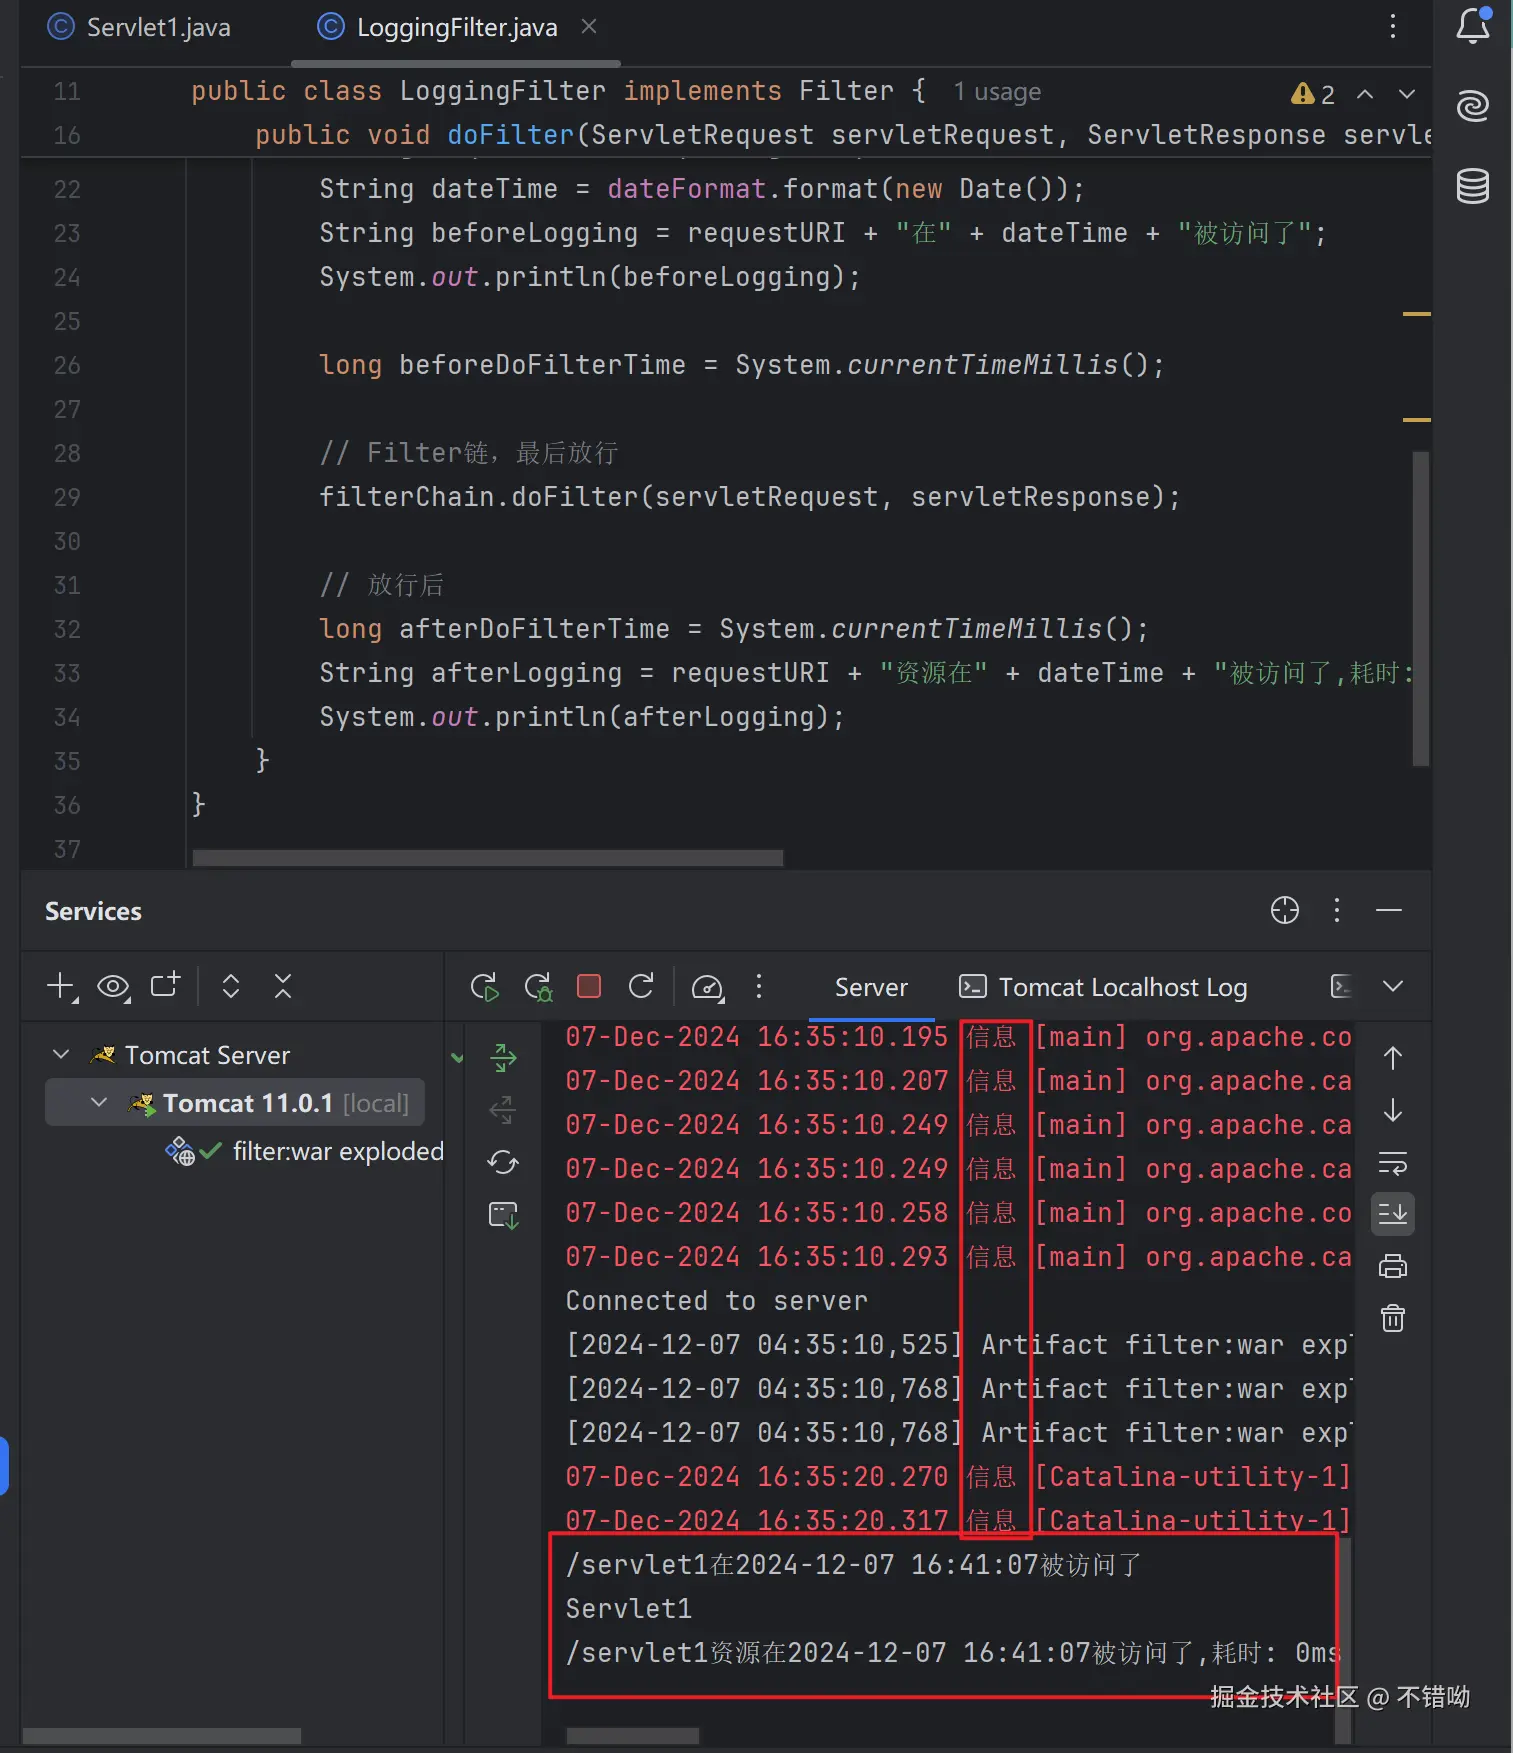The width and height of the screenshot is (1513, 1753).
Task: Click the 'Servlet1' console output line
Action: [628, 1608]
